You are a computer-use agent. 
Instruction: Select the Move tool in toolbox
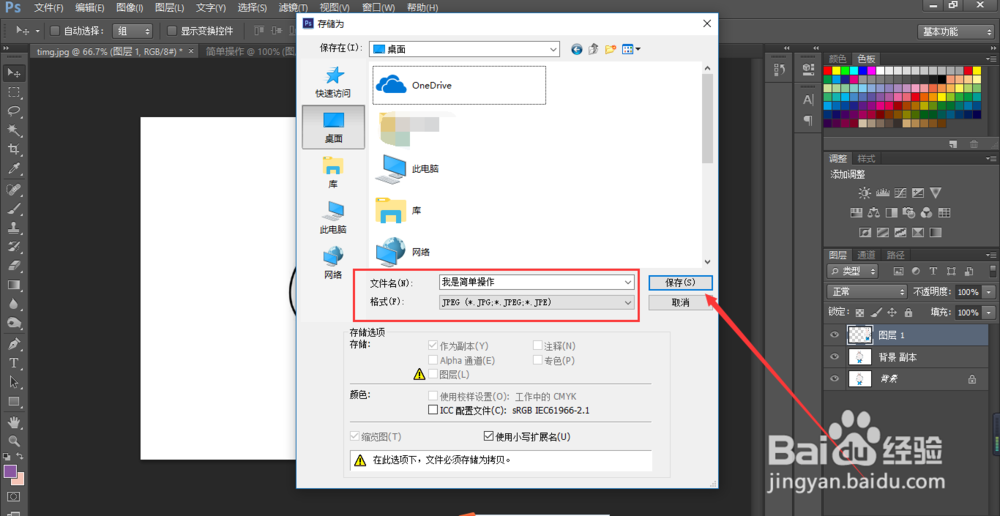14,73
